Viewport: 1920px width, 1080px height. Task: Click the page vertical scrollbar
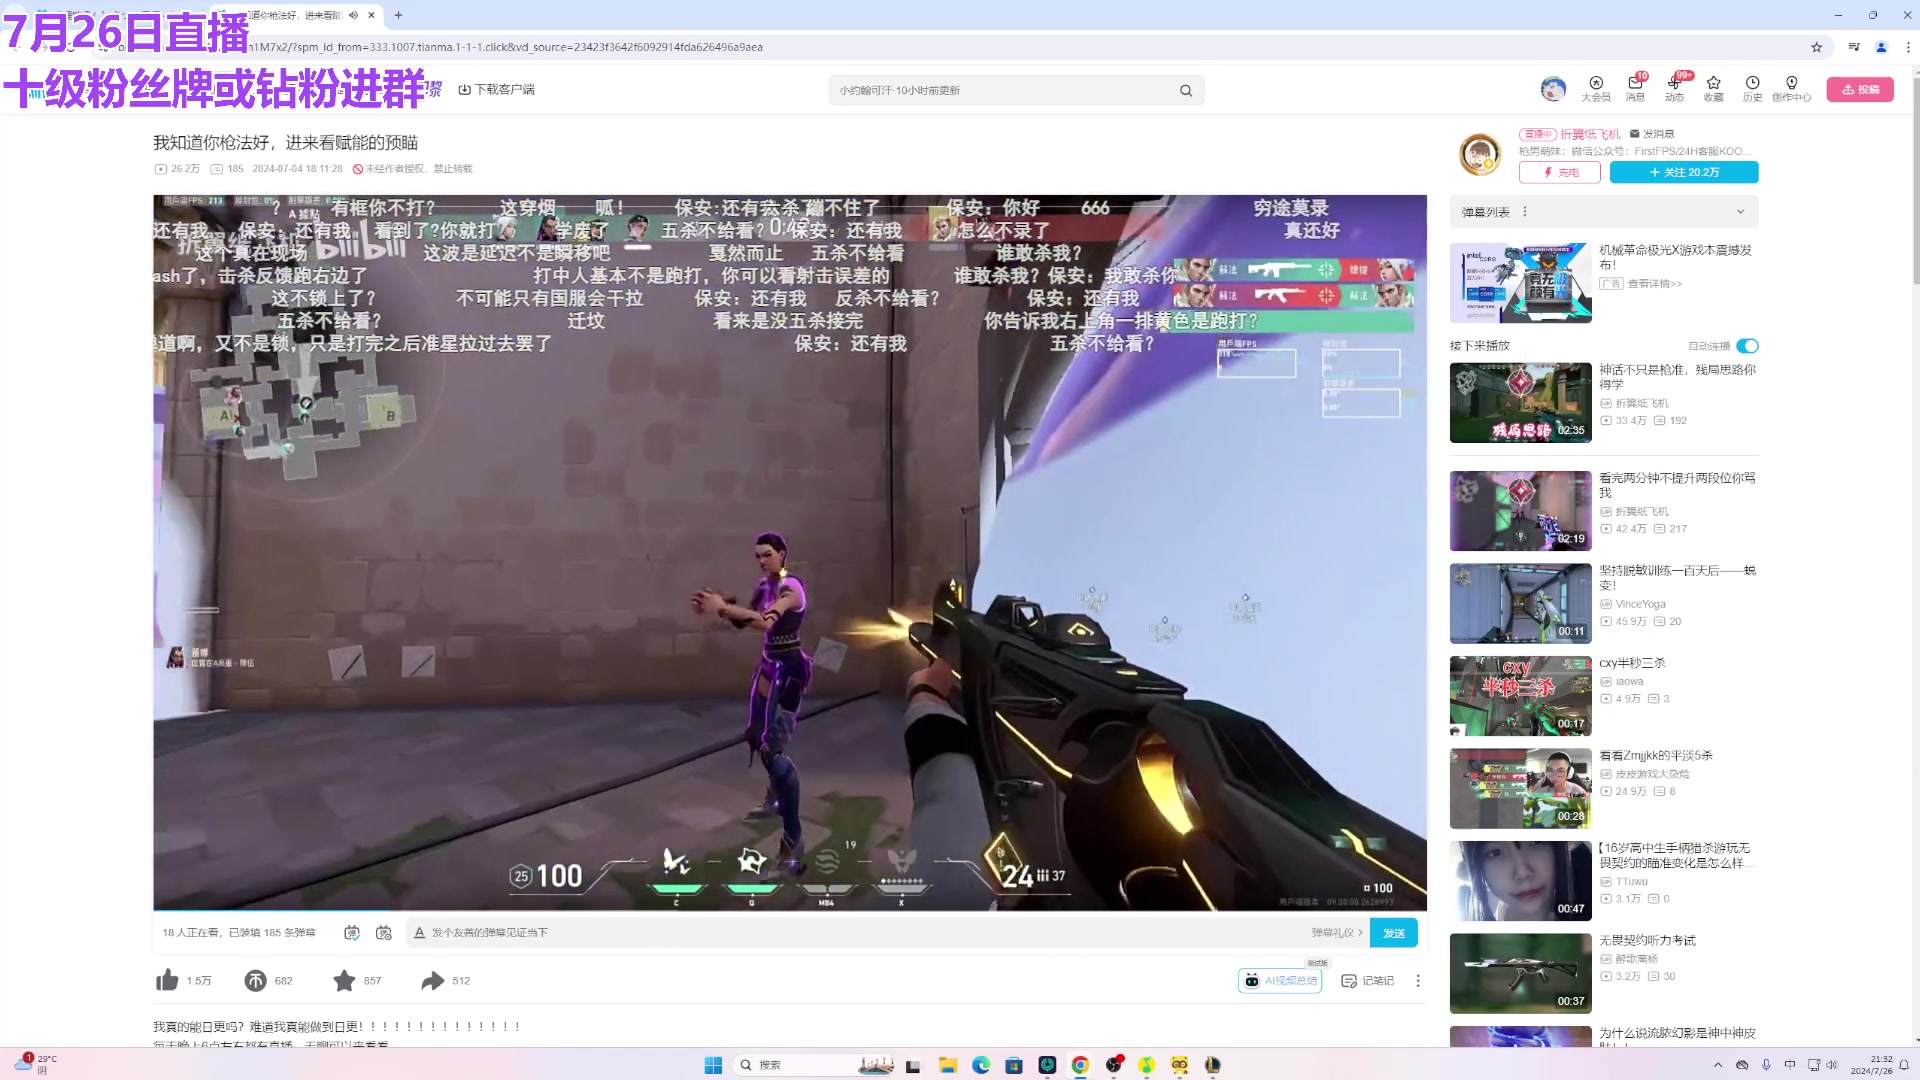[1914, 180]
